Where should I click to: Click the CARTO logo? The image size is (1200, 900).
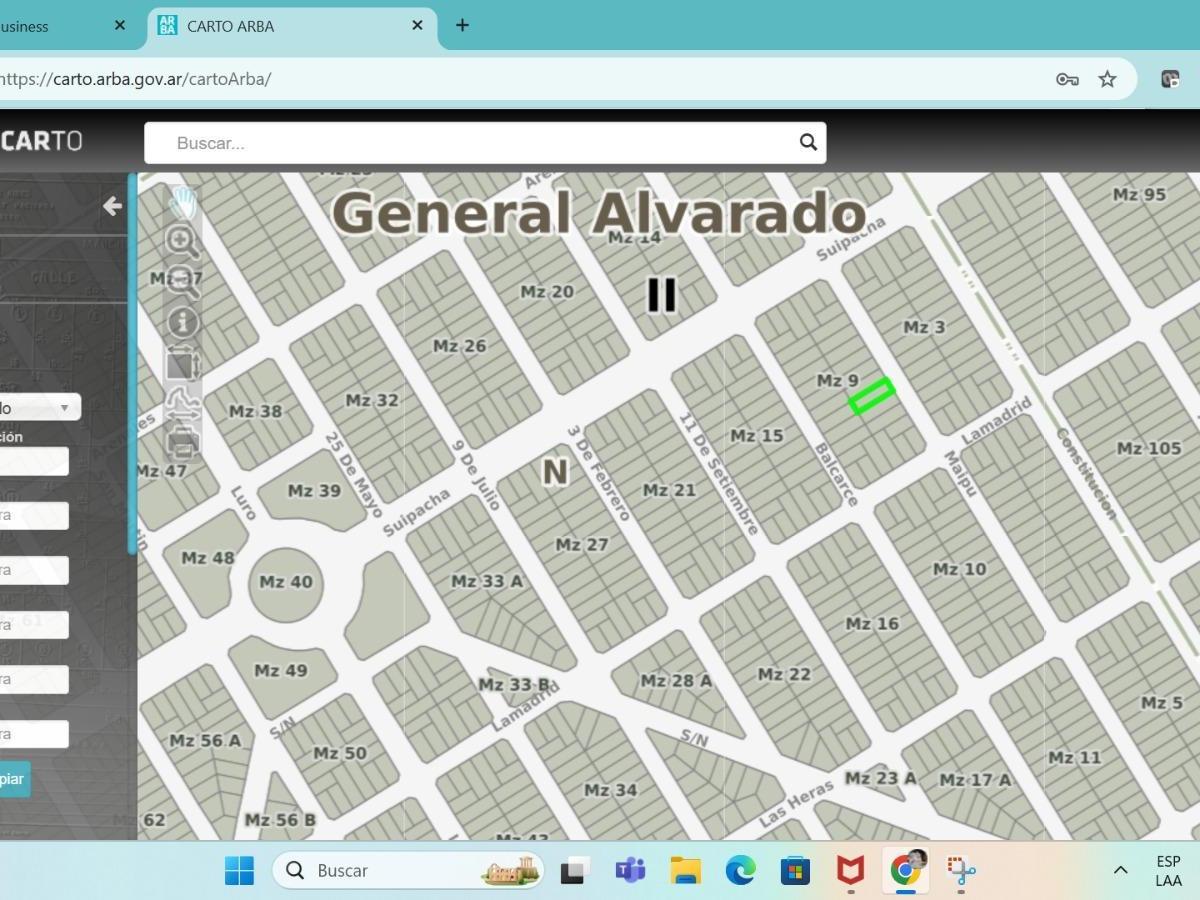tap(41, 141)
